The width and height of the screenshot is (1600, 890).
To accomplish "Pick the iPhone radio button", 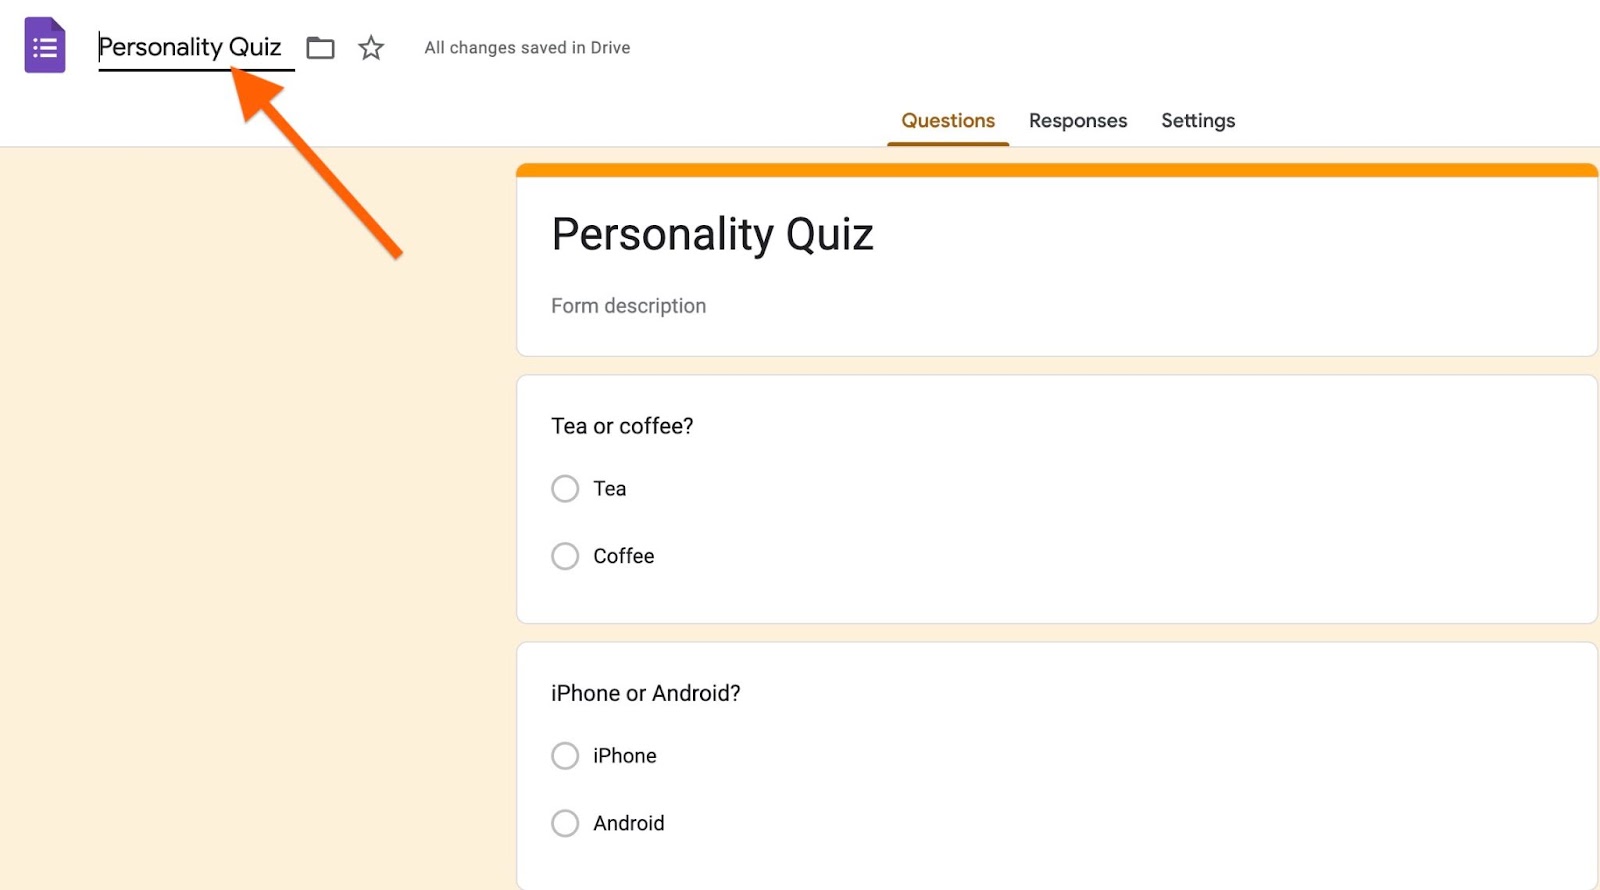I will click(565, 756).
